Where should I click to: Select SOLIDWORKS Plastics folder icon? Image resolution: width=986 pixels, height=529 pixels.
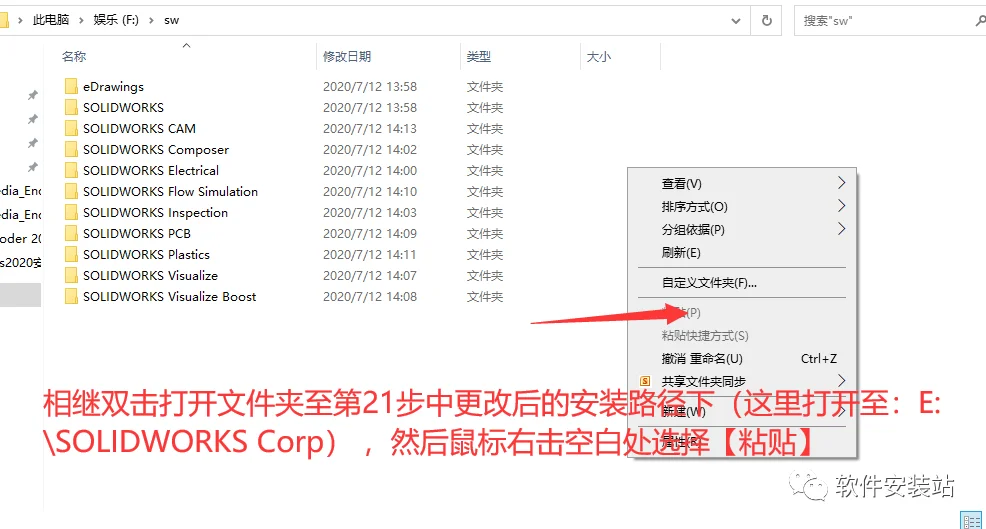coord(71,254)
